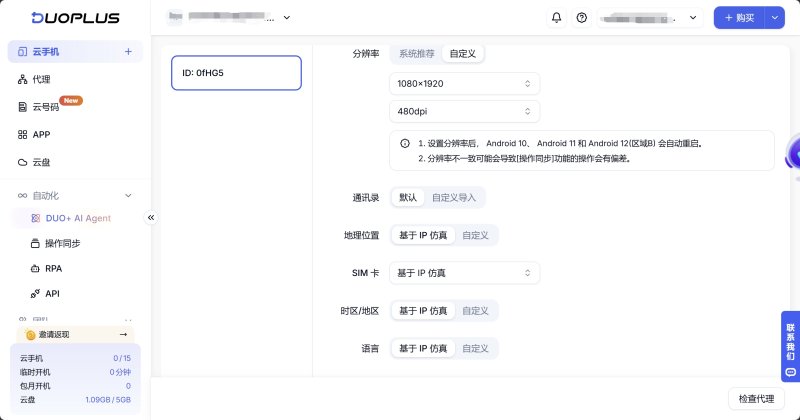Set 通讯录 contacts to 自定义导入
This screenshot has height=420, width=800.
[454, 197]
